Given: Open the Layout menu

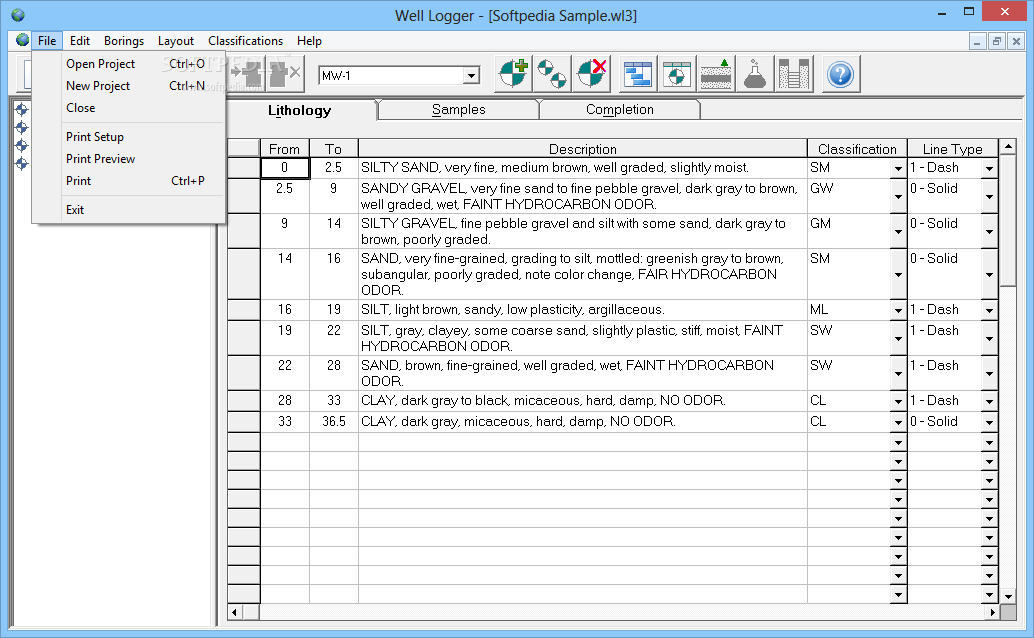Looking at the screenshot, I should click(175, 41).
